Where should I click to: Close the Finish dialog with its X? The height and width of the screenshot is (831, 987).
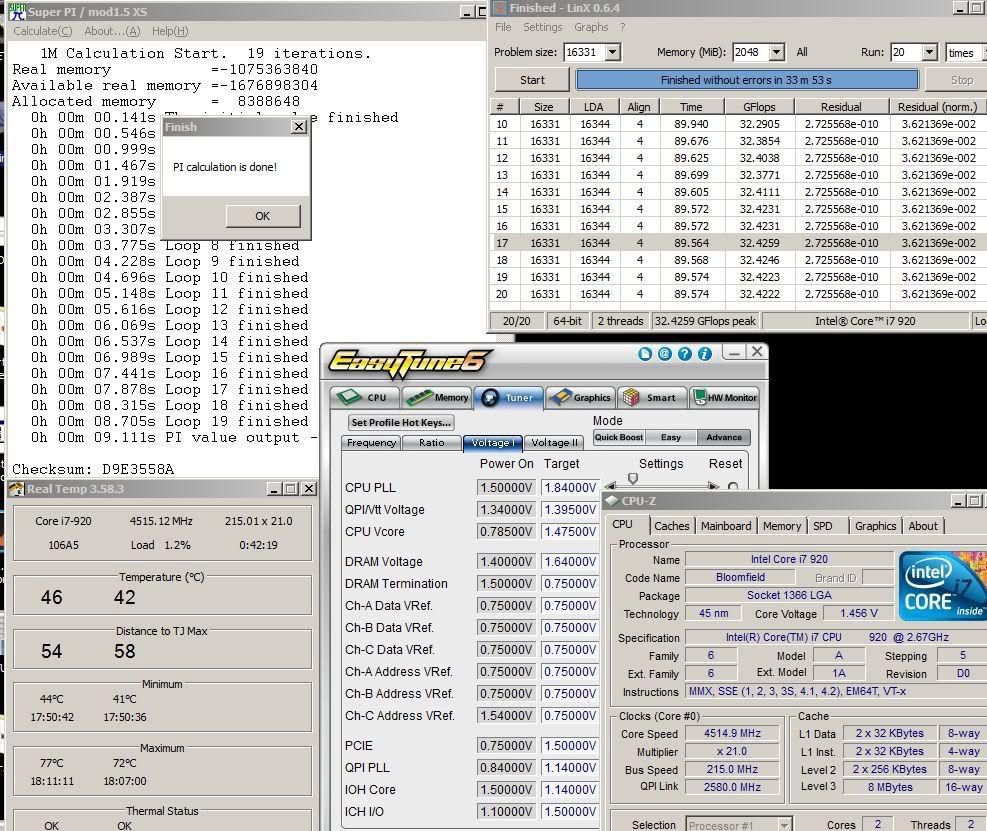(x=299, y=127)
